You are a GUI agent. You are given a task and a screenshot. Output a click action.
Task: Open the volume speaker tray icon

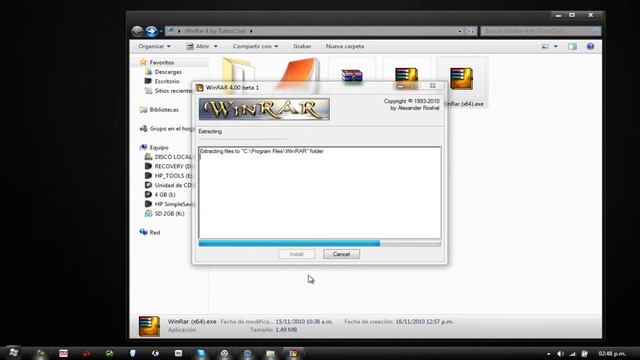click(560, 354)
